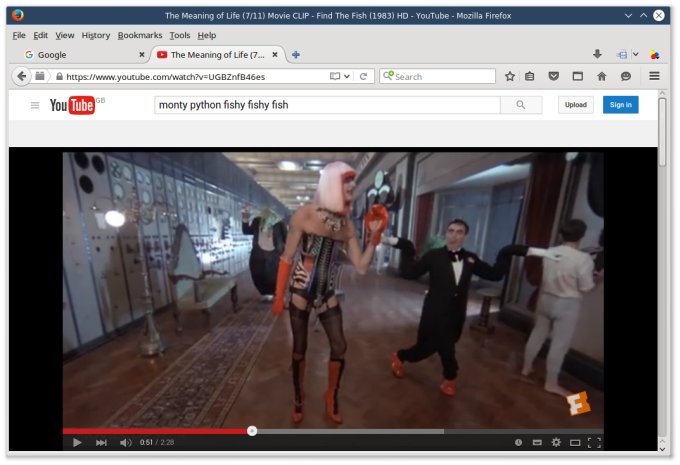Viewport: 680px width, 465px height.
Task: Click the orange F watermark link in the video
Action: (579, 403)
